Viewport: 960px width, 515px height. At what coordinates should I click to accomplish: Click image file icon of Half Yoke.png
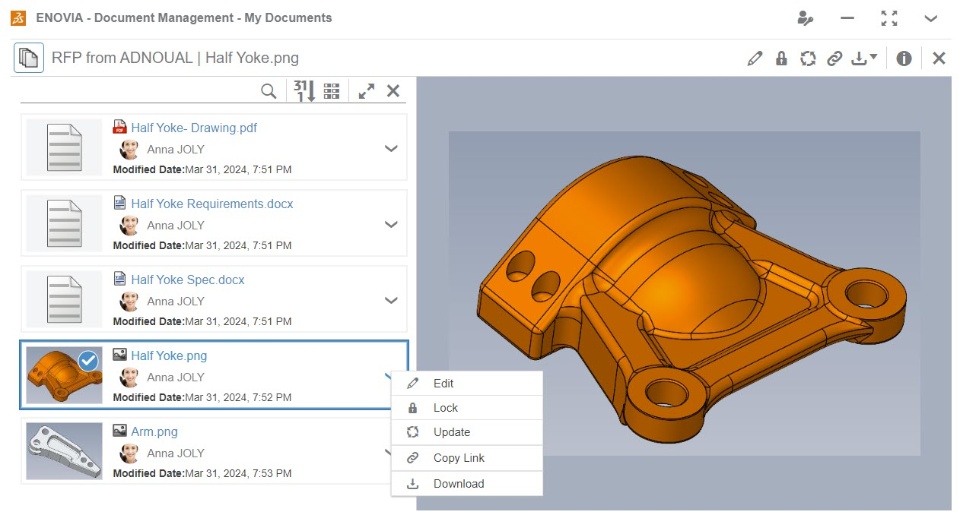coord(120,355)
